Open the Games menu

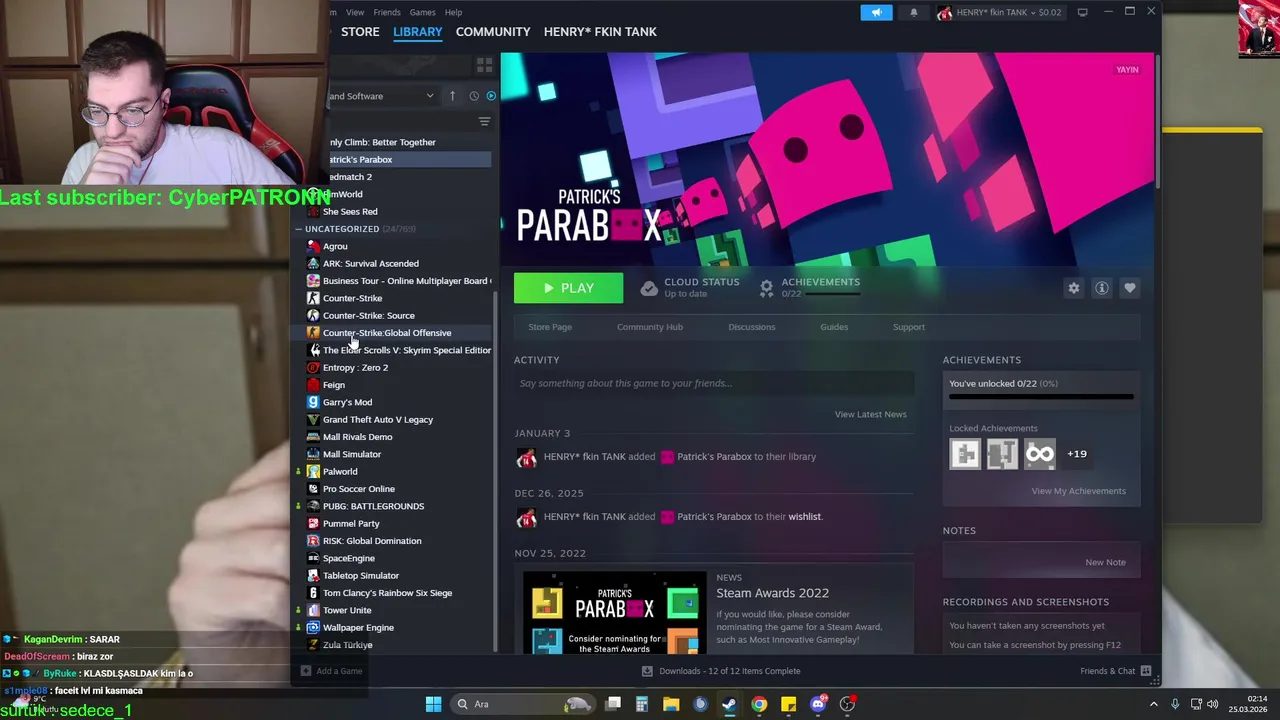(x=423, y=12)
